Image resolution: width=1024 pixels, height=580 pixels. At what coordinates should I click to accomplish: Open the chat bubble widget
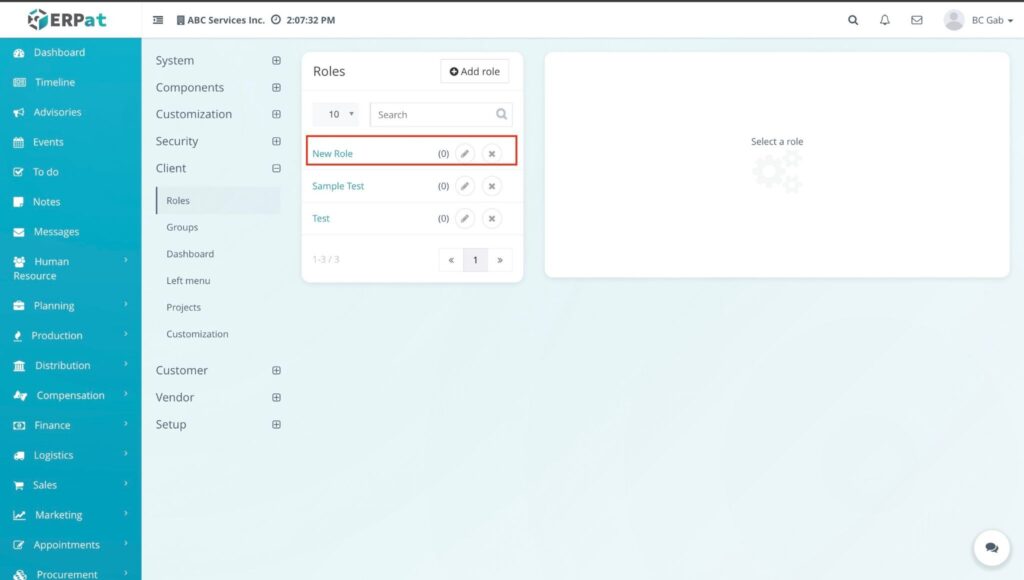tap(991, 548)
